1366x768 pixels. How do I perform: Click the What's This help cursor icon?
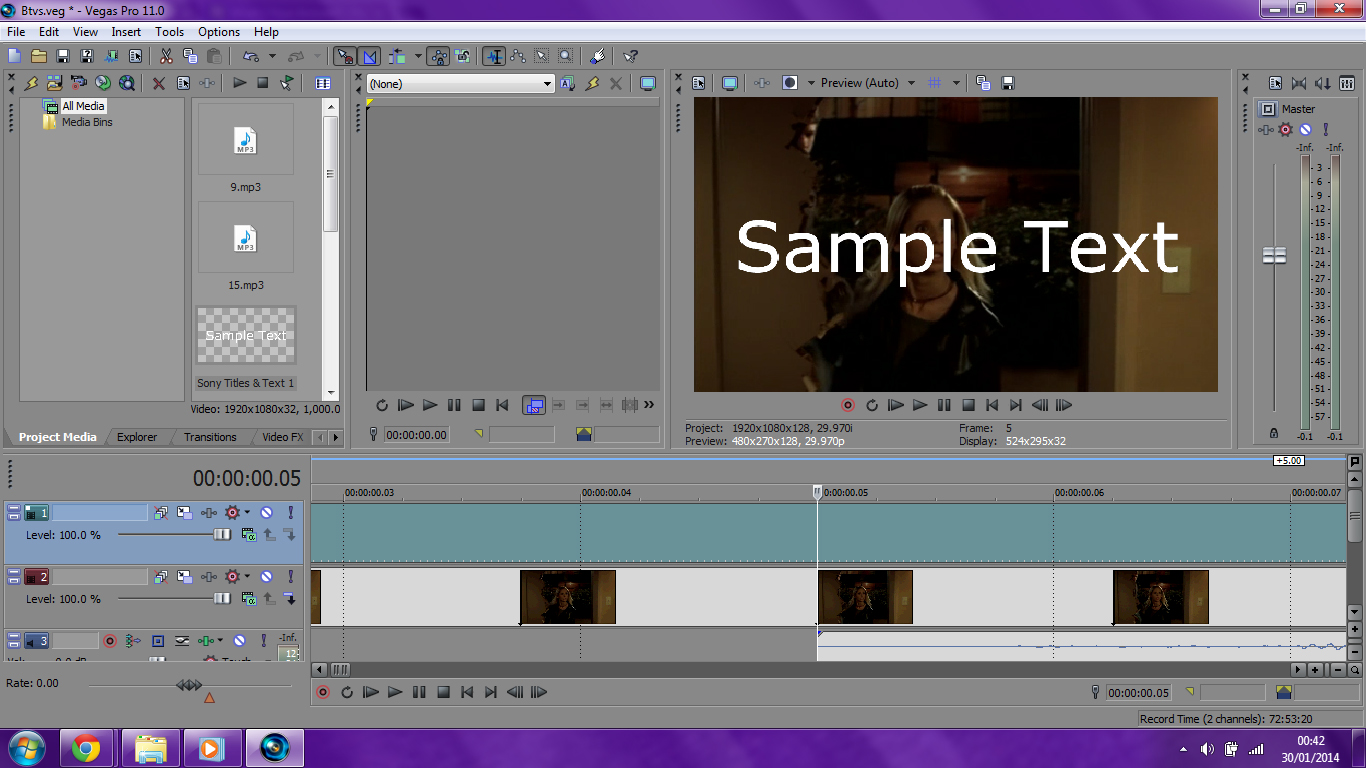tap(630, 56)
